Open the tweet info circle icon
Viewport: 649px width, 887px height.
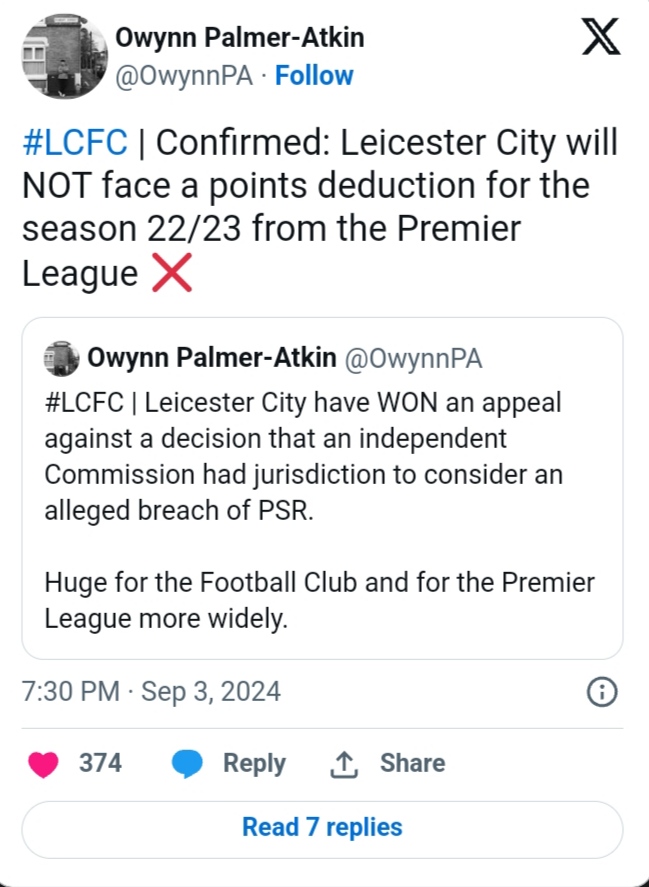[x=601, y=691]
